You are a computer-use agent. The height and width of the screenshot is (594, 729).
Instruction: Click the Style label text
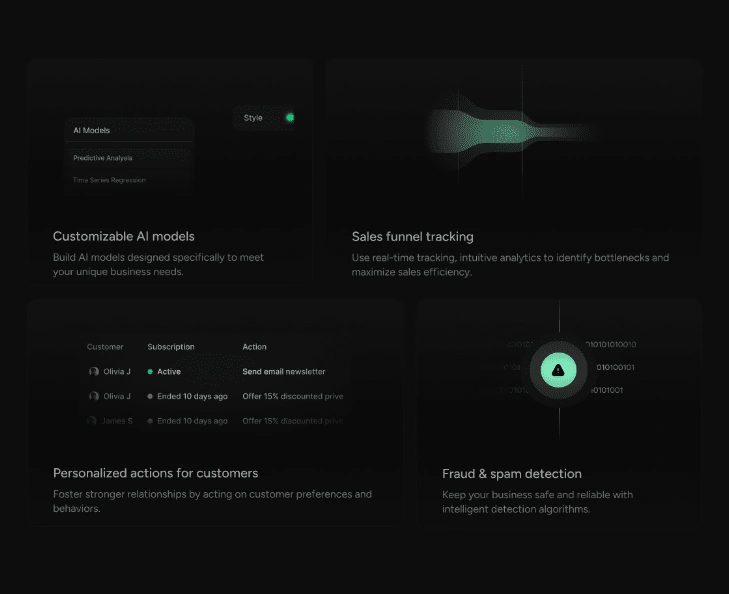(253, 118)
